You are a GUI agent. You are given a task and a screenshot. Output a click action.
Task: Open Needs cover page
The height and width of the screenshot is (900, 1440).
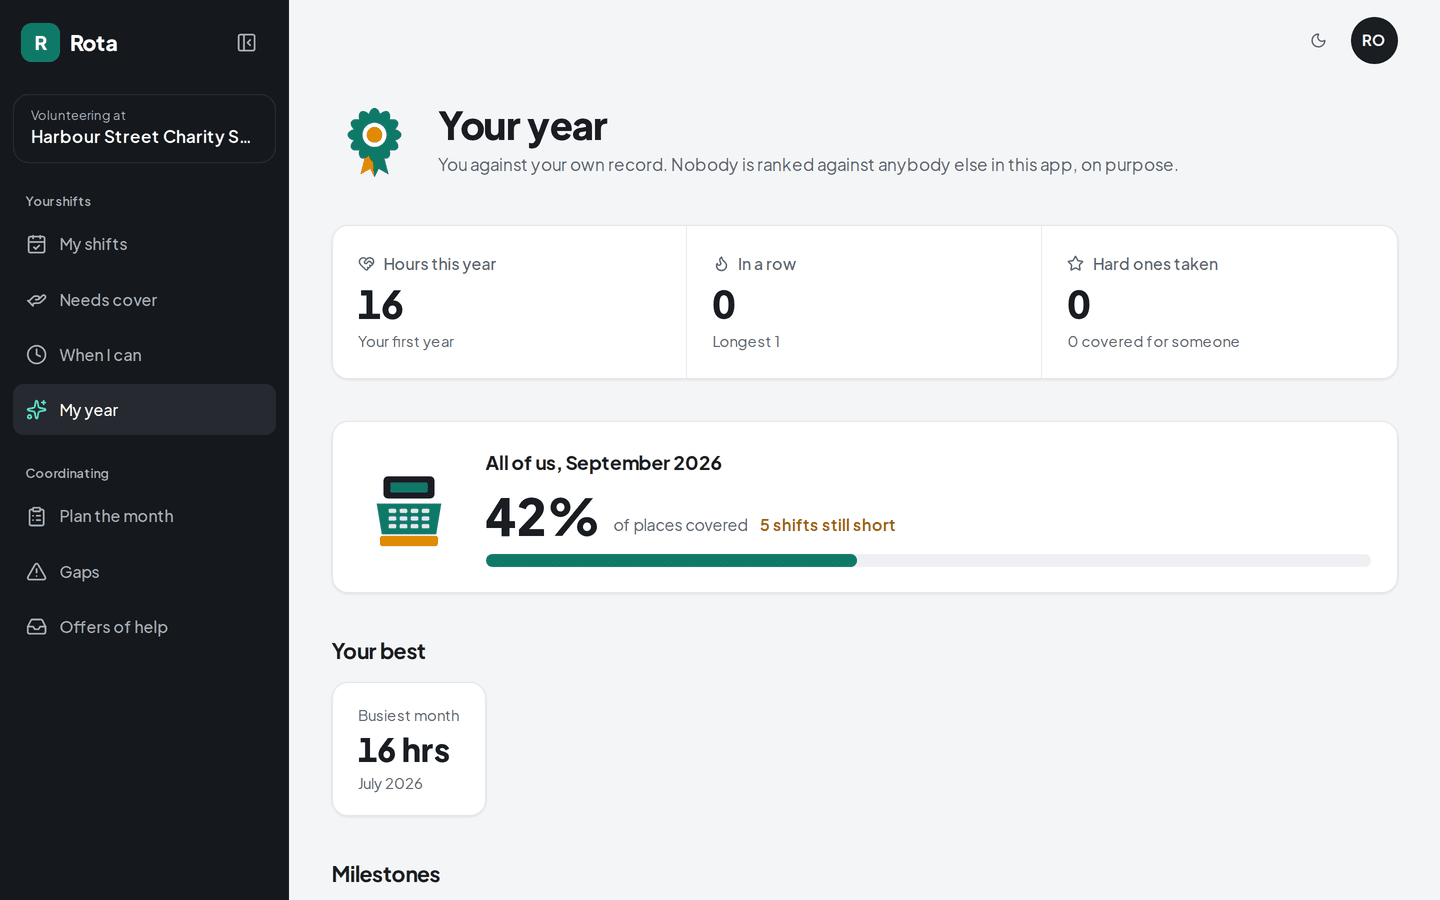(144, 300)
